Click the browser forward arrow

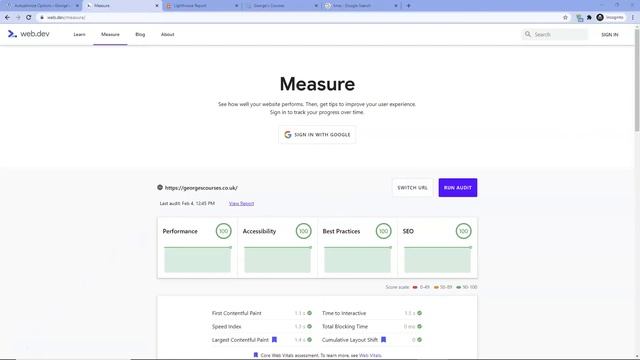(x=18, y=18)
